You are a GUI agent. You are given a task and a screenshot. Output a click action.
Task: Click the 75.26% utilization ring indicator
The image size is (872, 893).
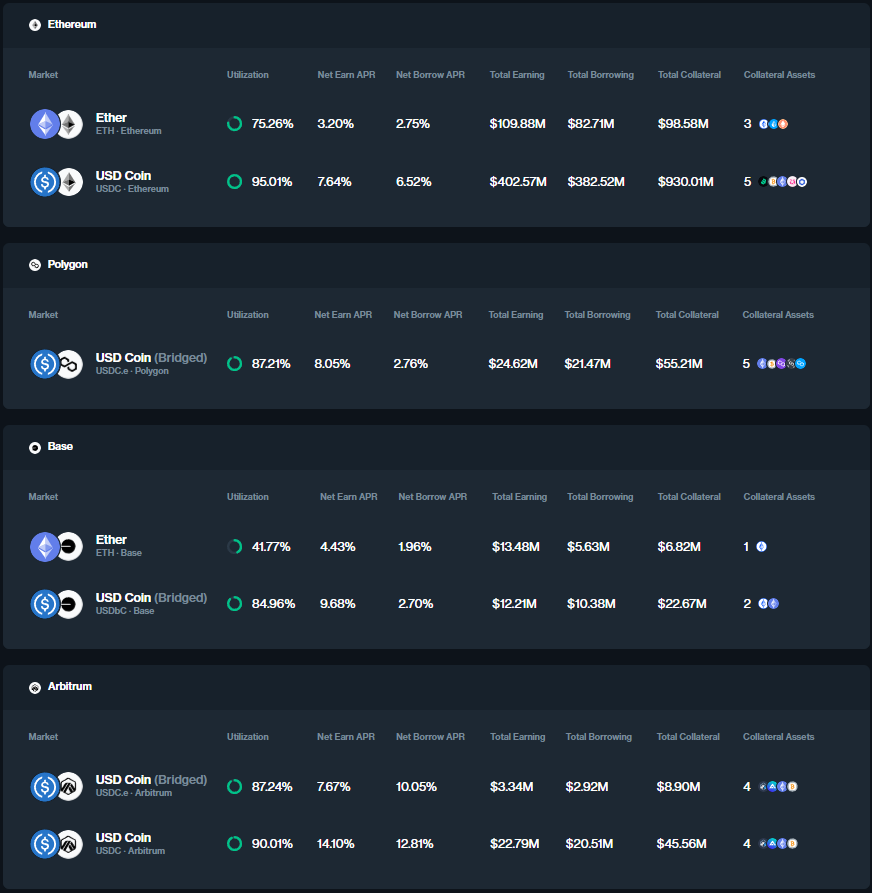tap(235, 124)
